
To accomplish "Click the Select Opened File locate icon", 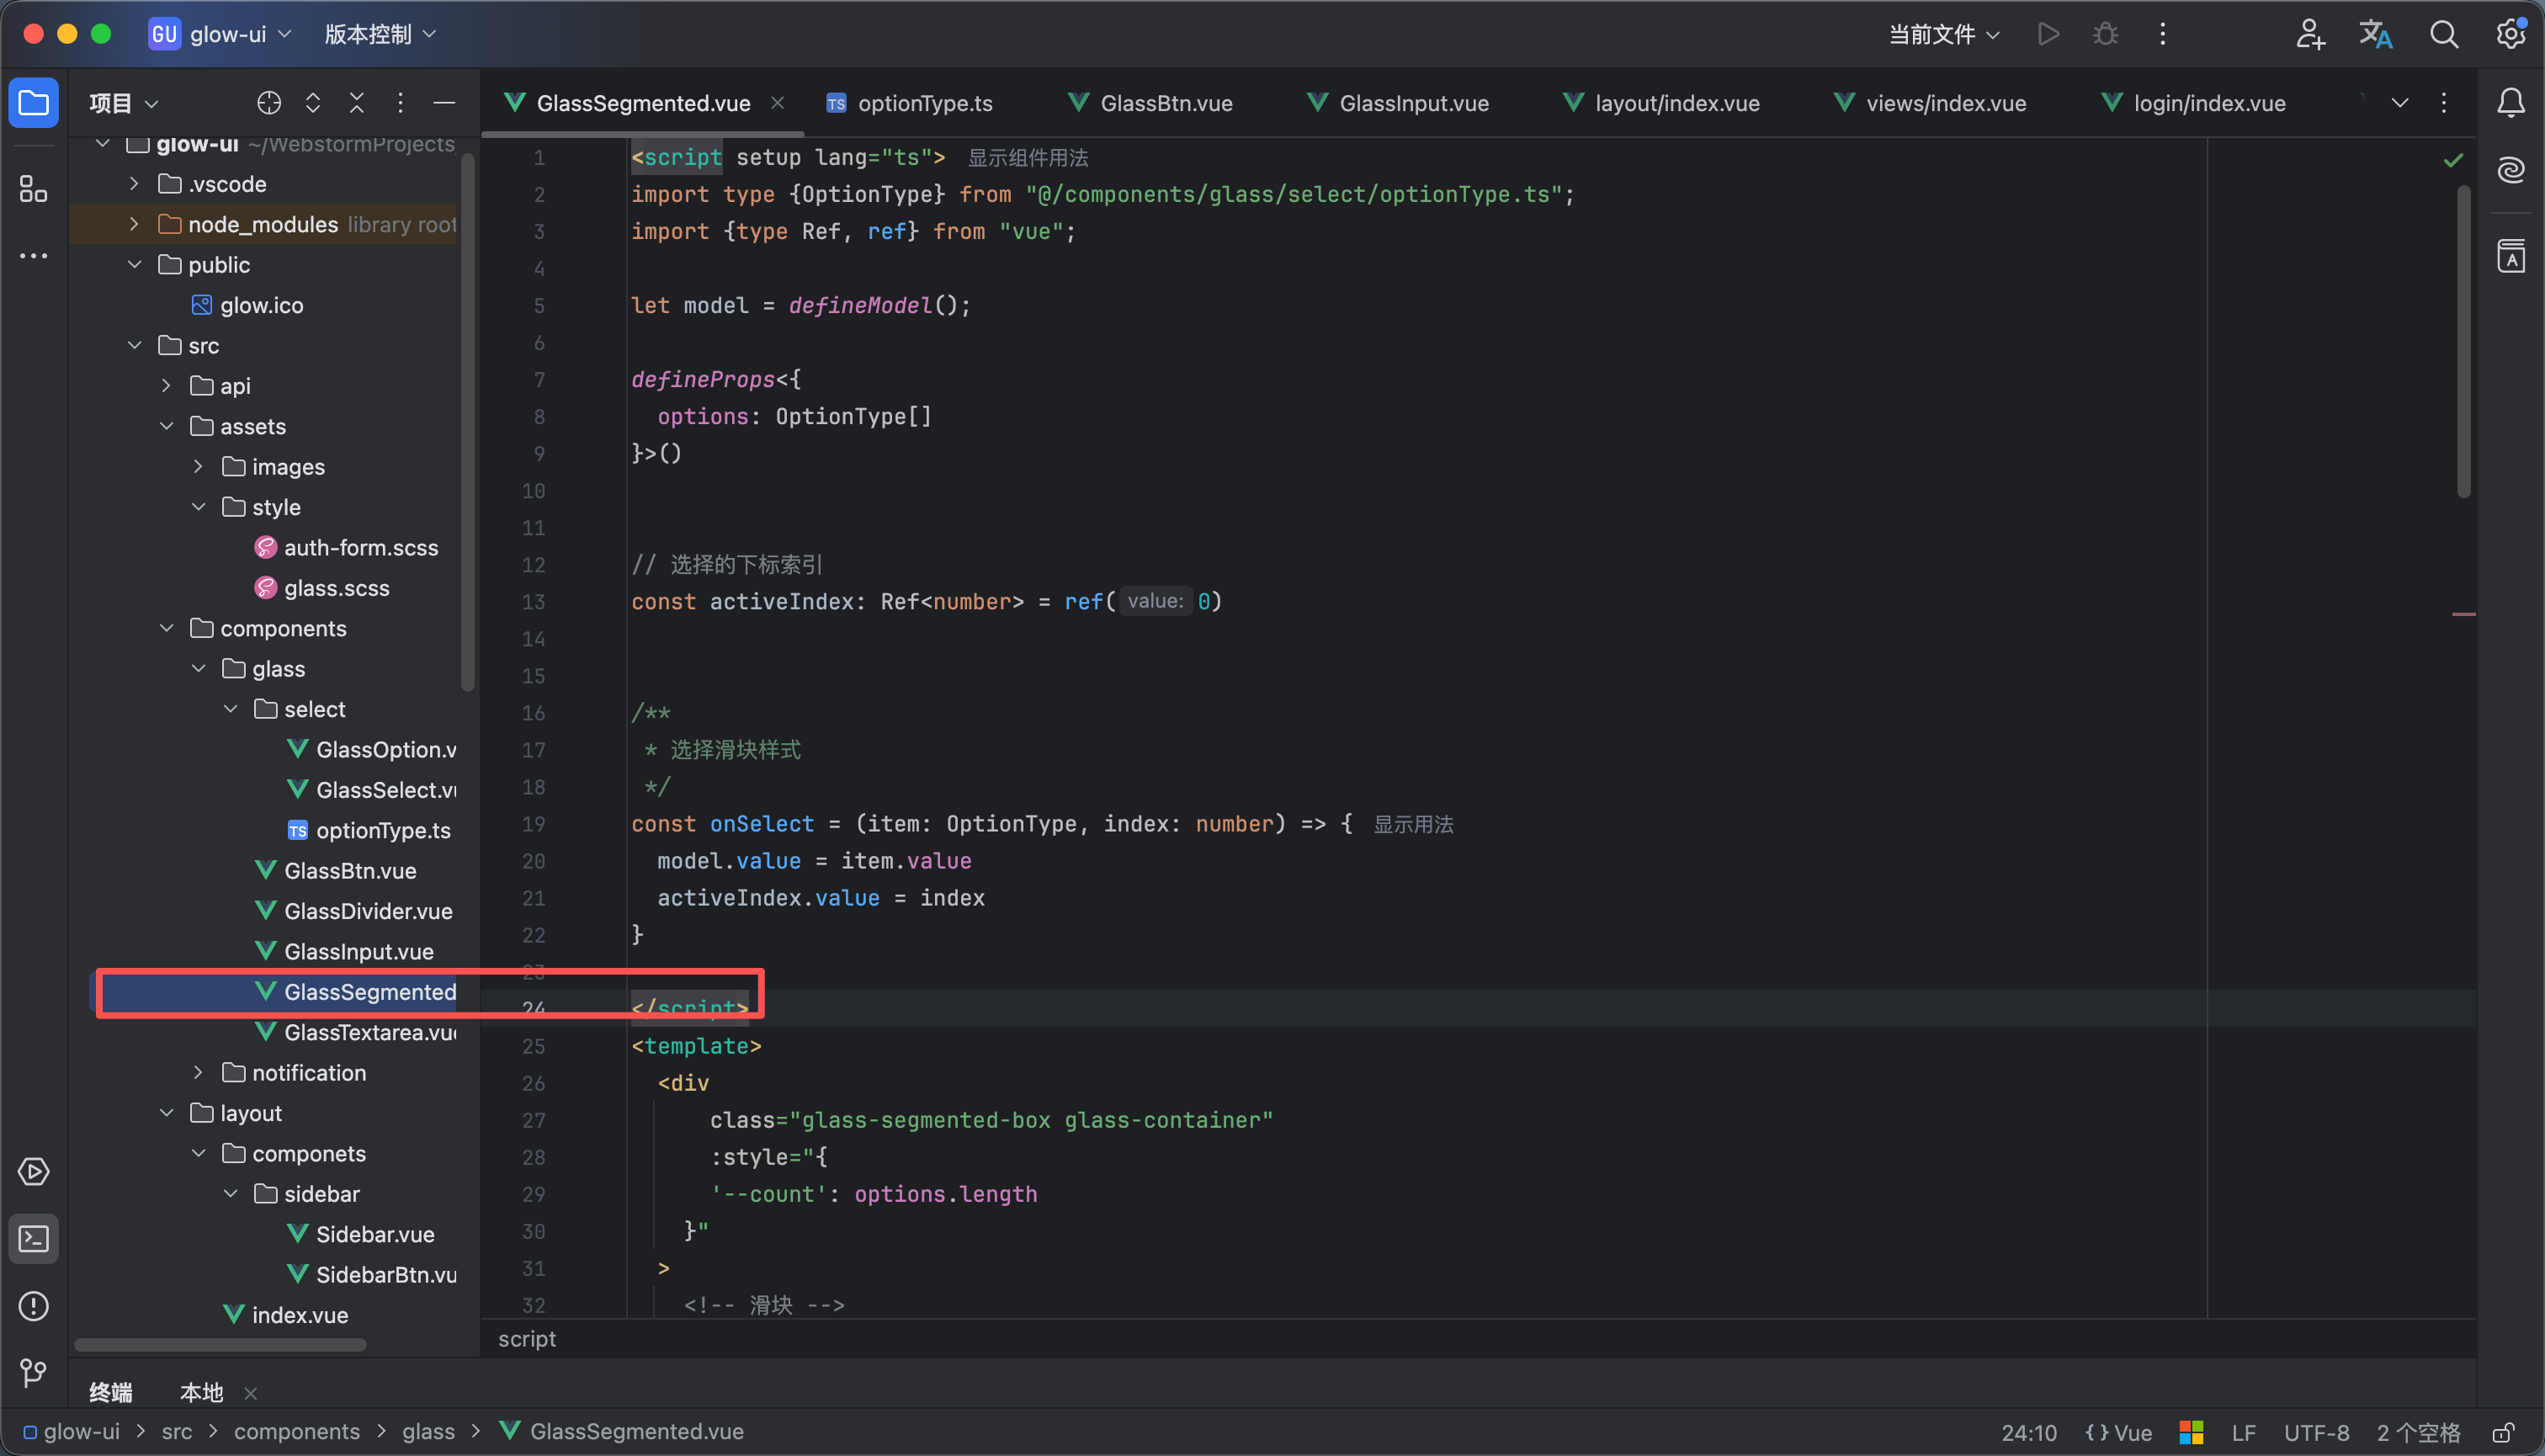I will click(x=268, y=103).
